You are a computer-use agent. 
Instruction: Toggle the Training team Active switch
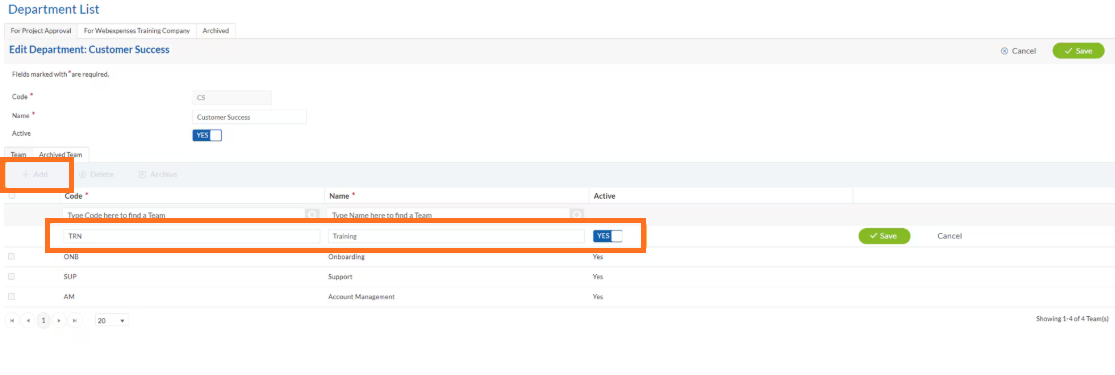[x=607, y=236]
